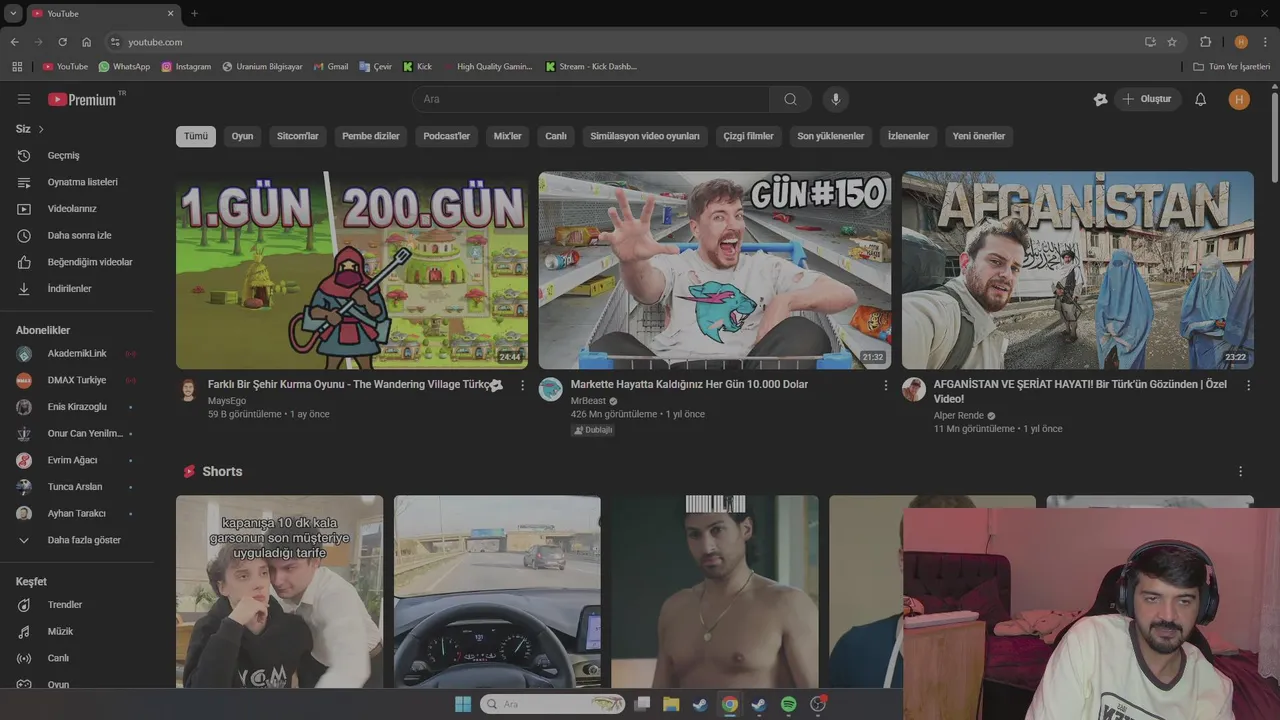Open File Explorer from the taskbar

point(671,704)
